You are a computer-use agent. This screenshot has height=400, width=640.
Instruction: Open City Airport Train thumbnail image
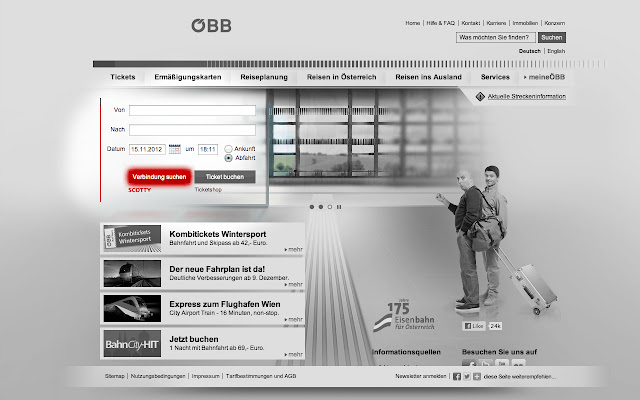(132, 309)
